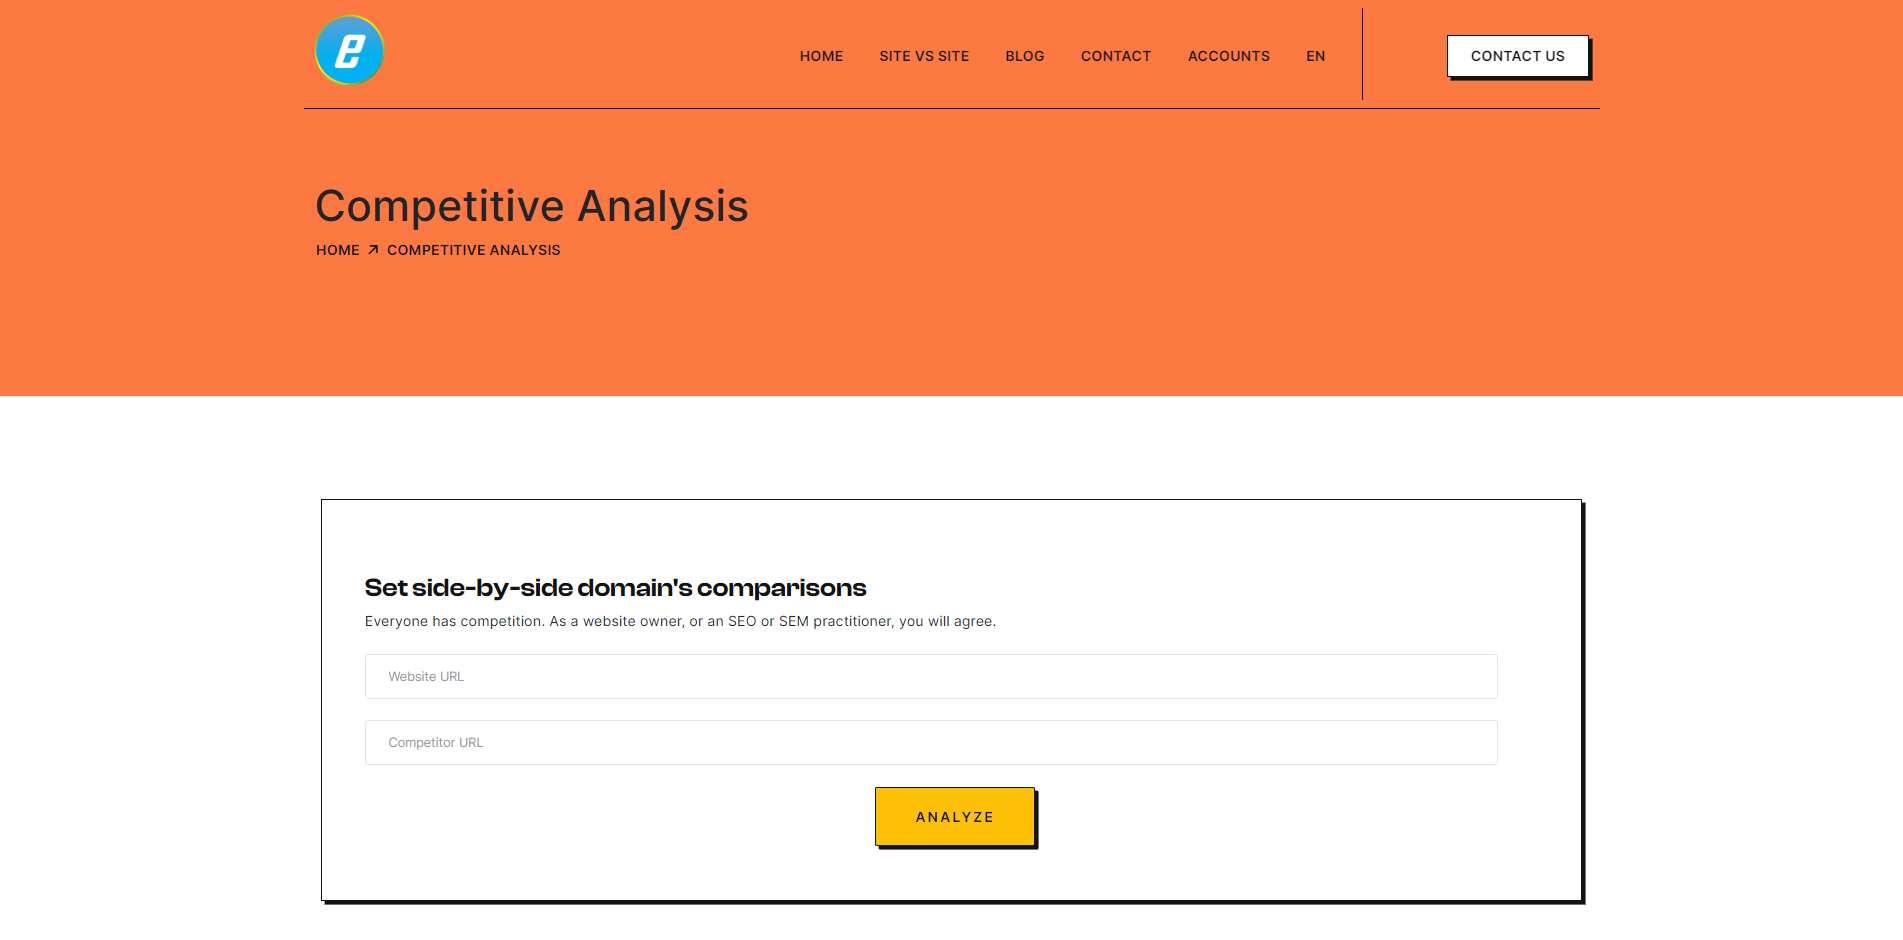This screenshot has width=1903, height=940.
Task: Click the Competitive Analysis page title
Action: [532, 206]
